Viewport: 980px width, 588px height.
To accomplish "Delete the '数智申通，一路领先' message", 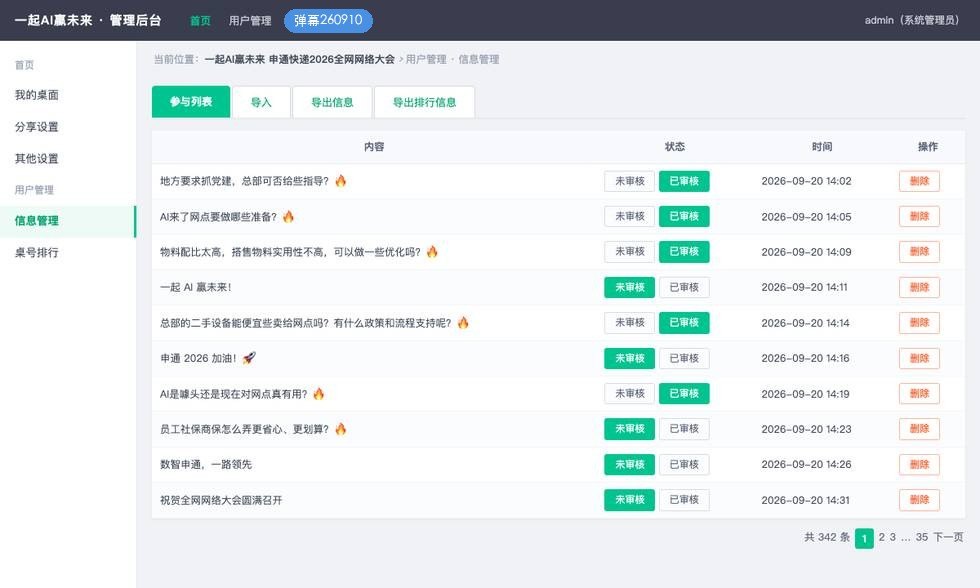I will 919,464.
